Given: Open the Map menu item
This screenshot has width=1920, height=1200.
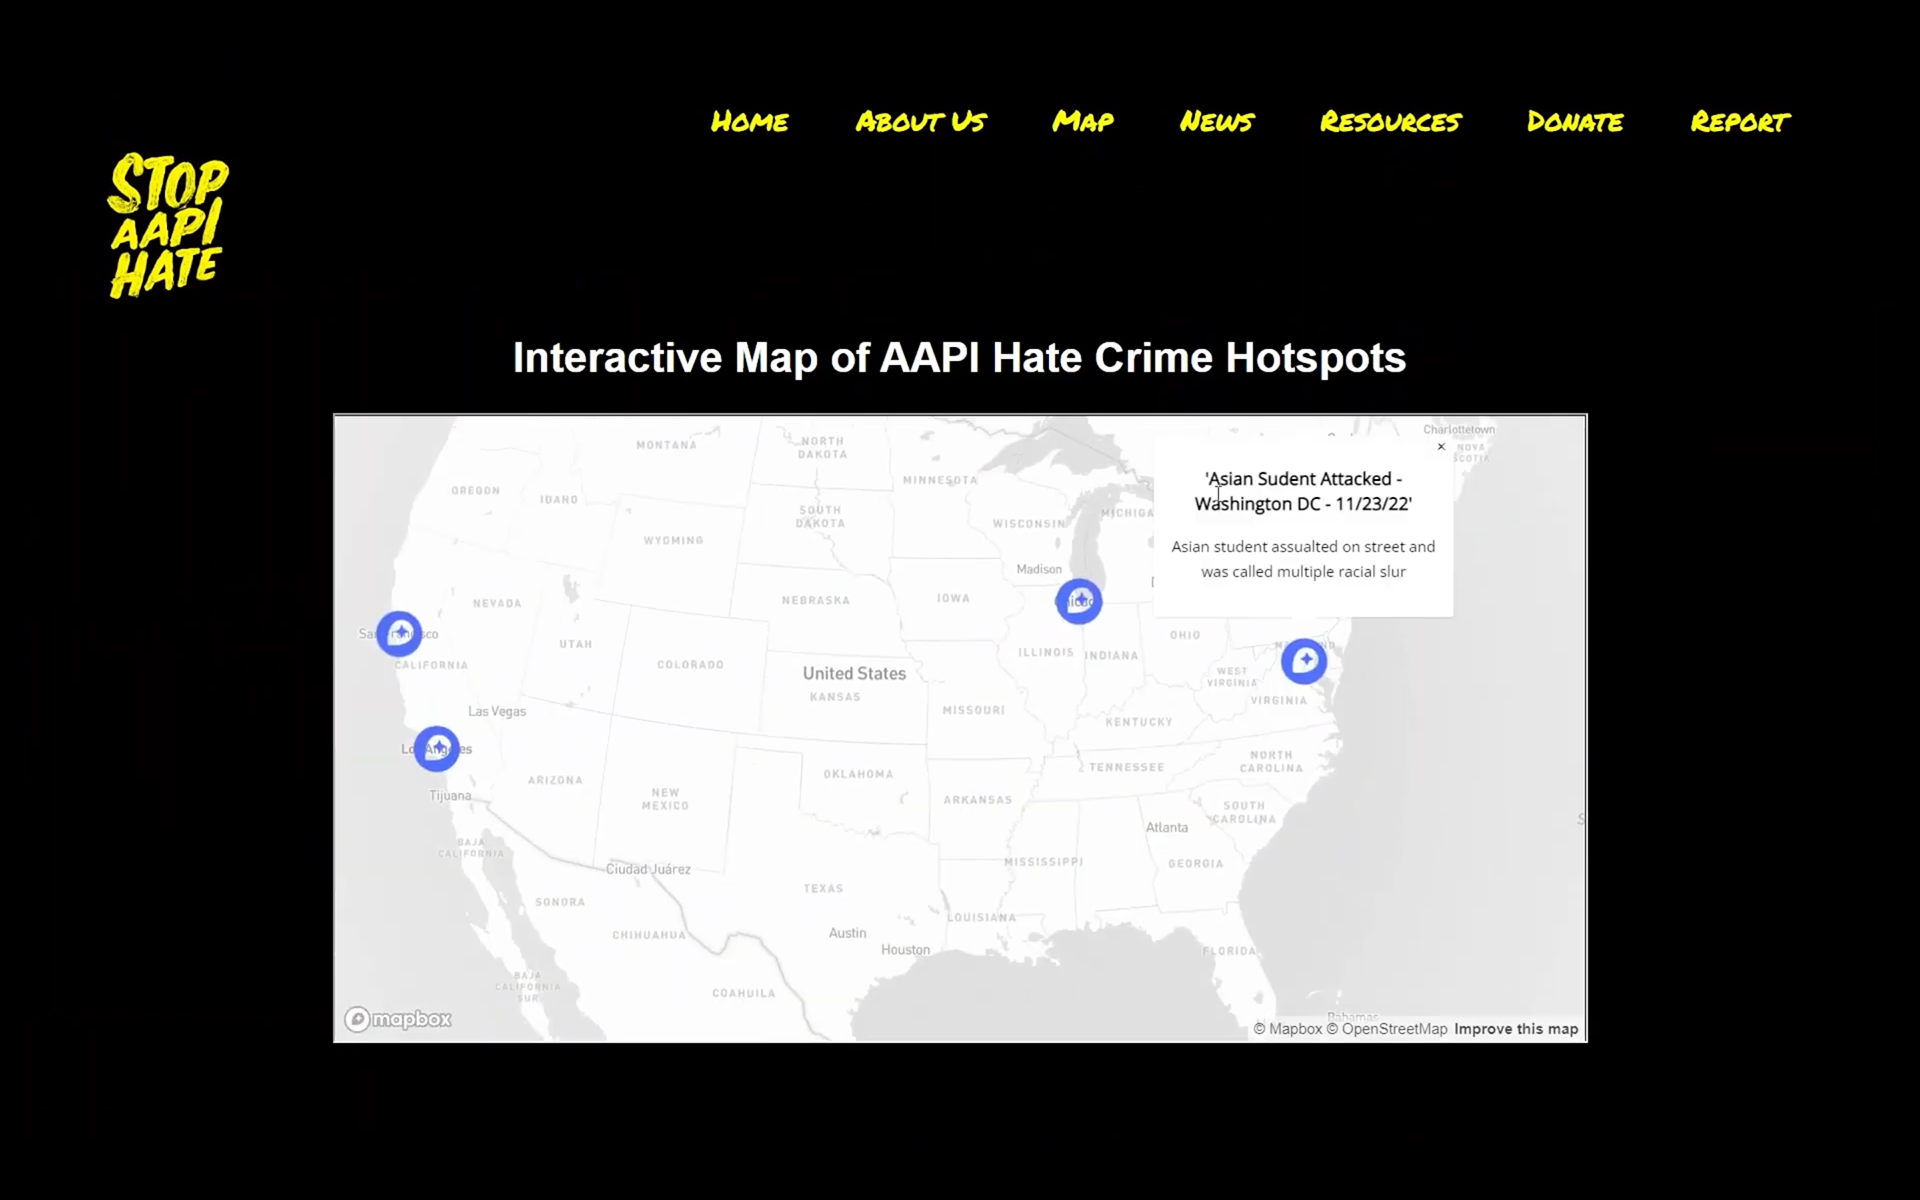Looking at the screenshot, I should click(1082, 122).
